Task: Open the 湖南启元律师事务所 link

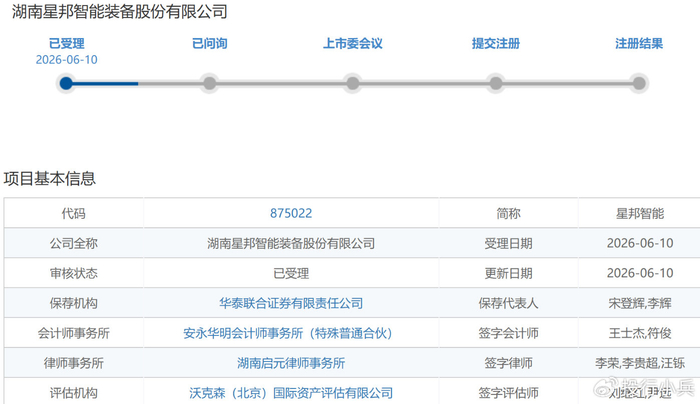Action: coord(291,363)
